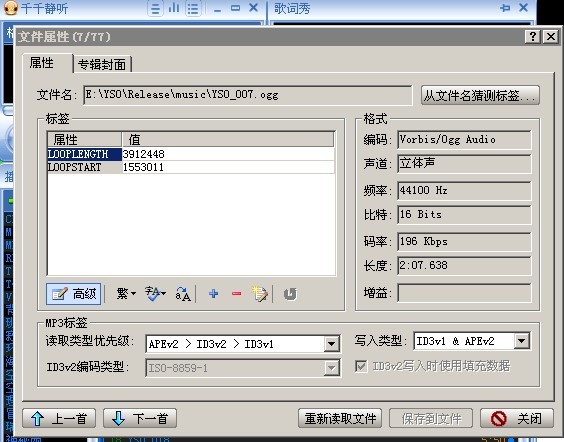Click the 高级 advanced edit button
Screen dimensions: 564x442
point(73,294)
